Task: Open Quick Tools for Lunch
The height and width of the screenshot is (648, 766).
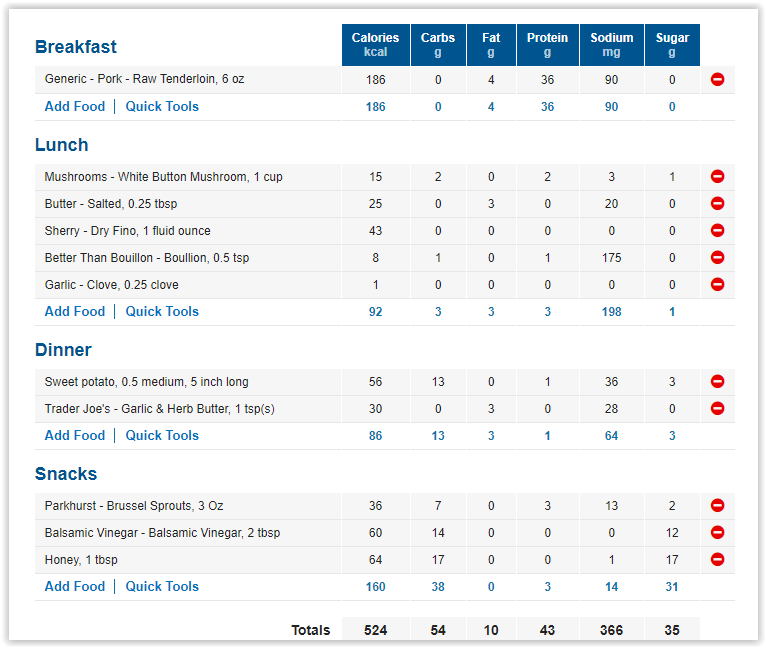Action: [x=162, y=311]
